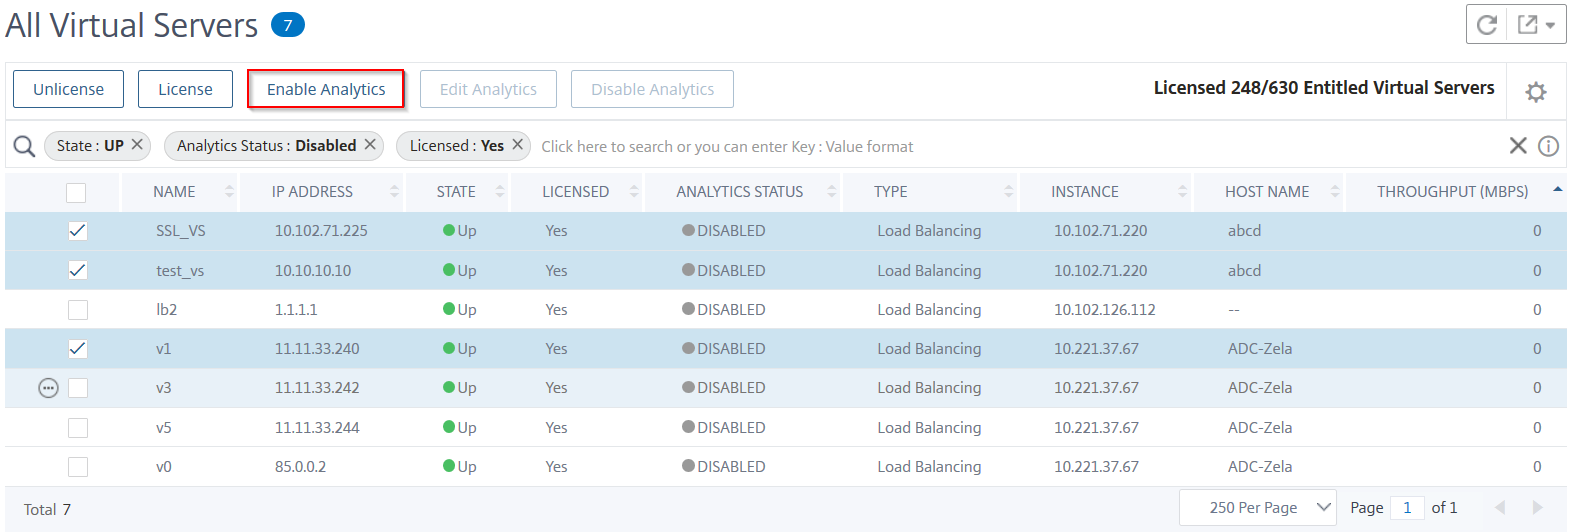Click IP address 85.0.0.2
The width and height of the screenshot is (1574, 532).
pyautogui.click(x=300, y=467)
